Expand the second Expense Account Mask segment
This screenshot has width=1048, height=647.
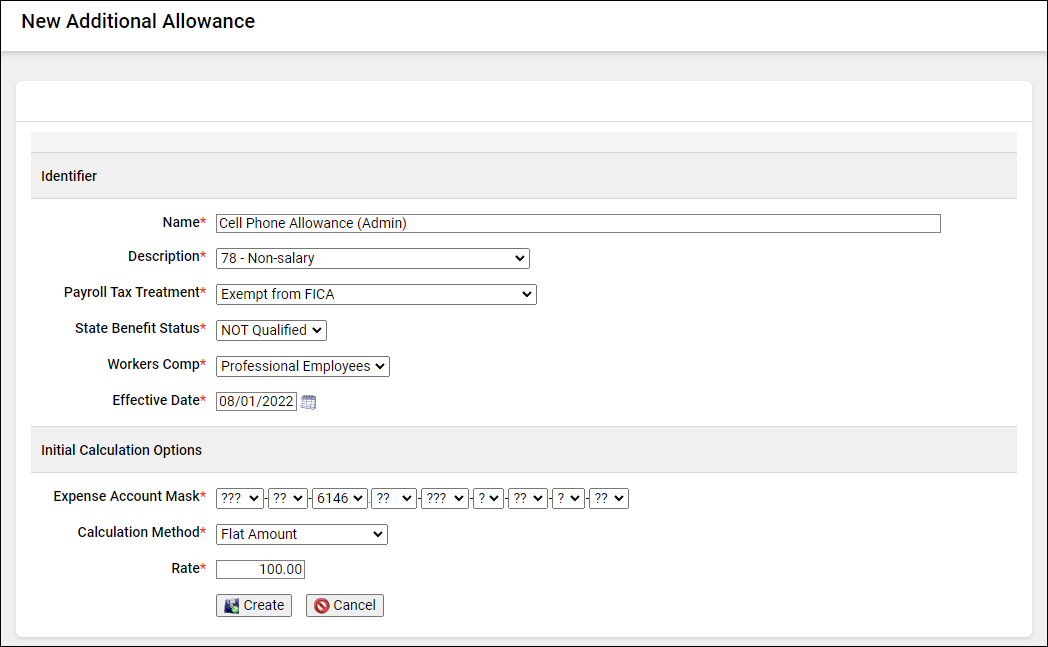coord(288,498)
